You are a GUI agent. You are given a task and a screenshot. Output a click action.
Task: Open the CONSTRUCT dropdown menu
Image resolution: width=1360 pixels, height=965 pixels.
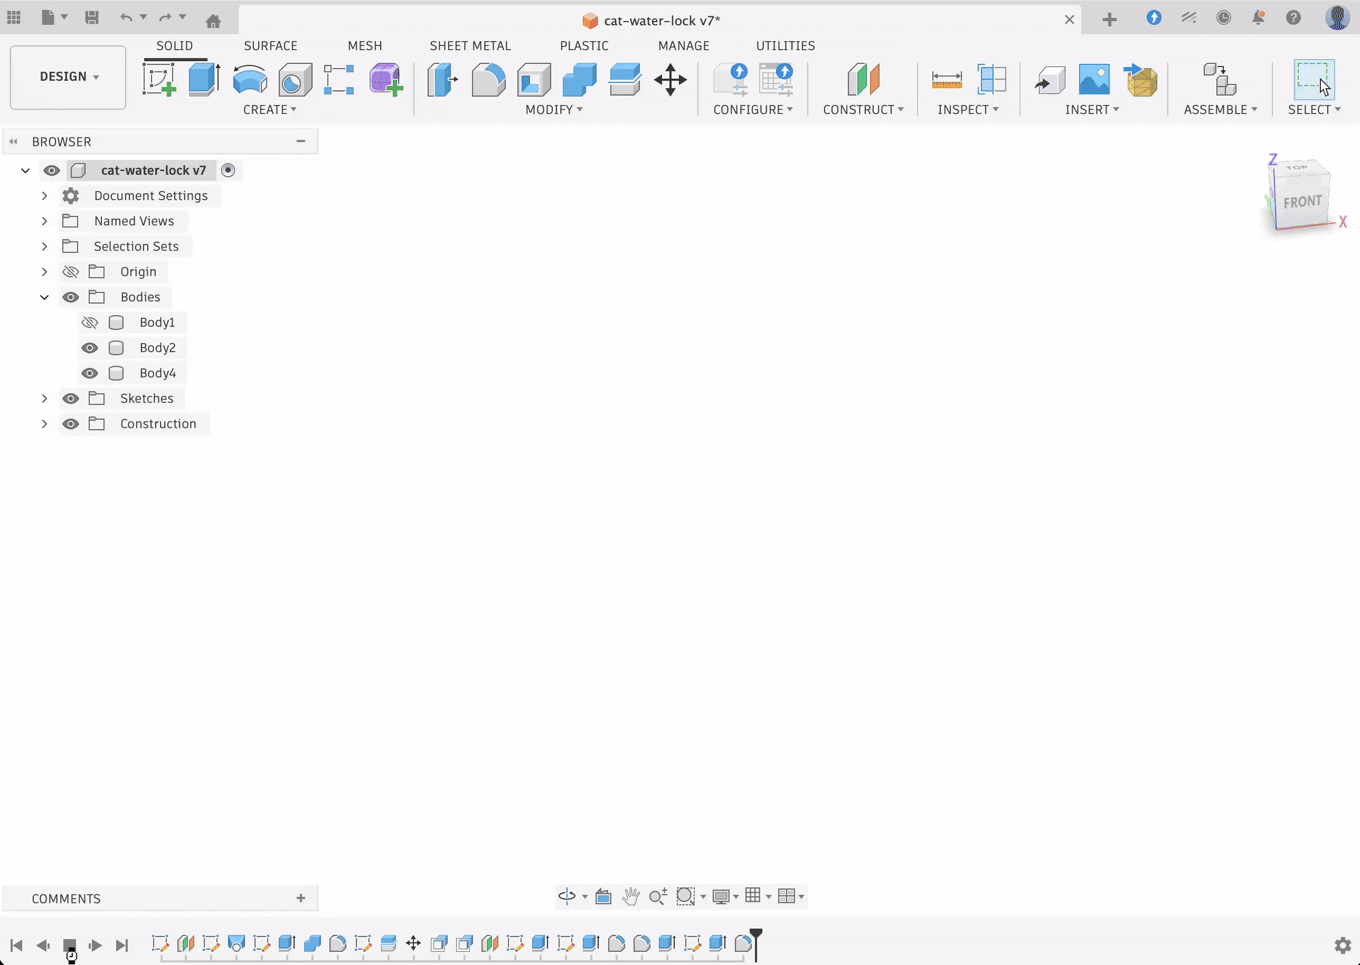(x=863, y=109)
